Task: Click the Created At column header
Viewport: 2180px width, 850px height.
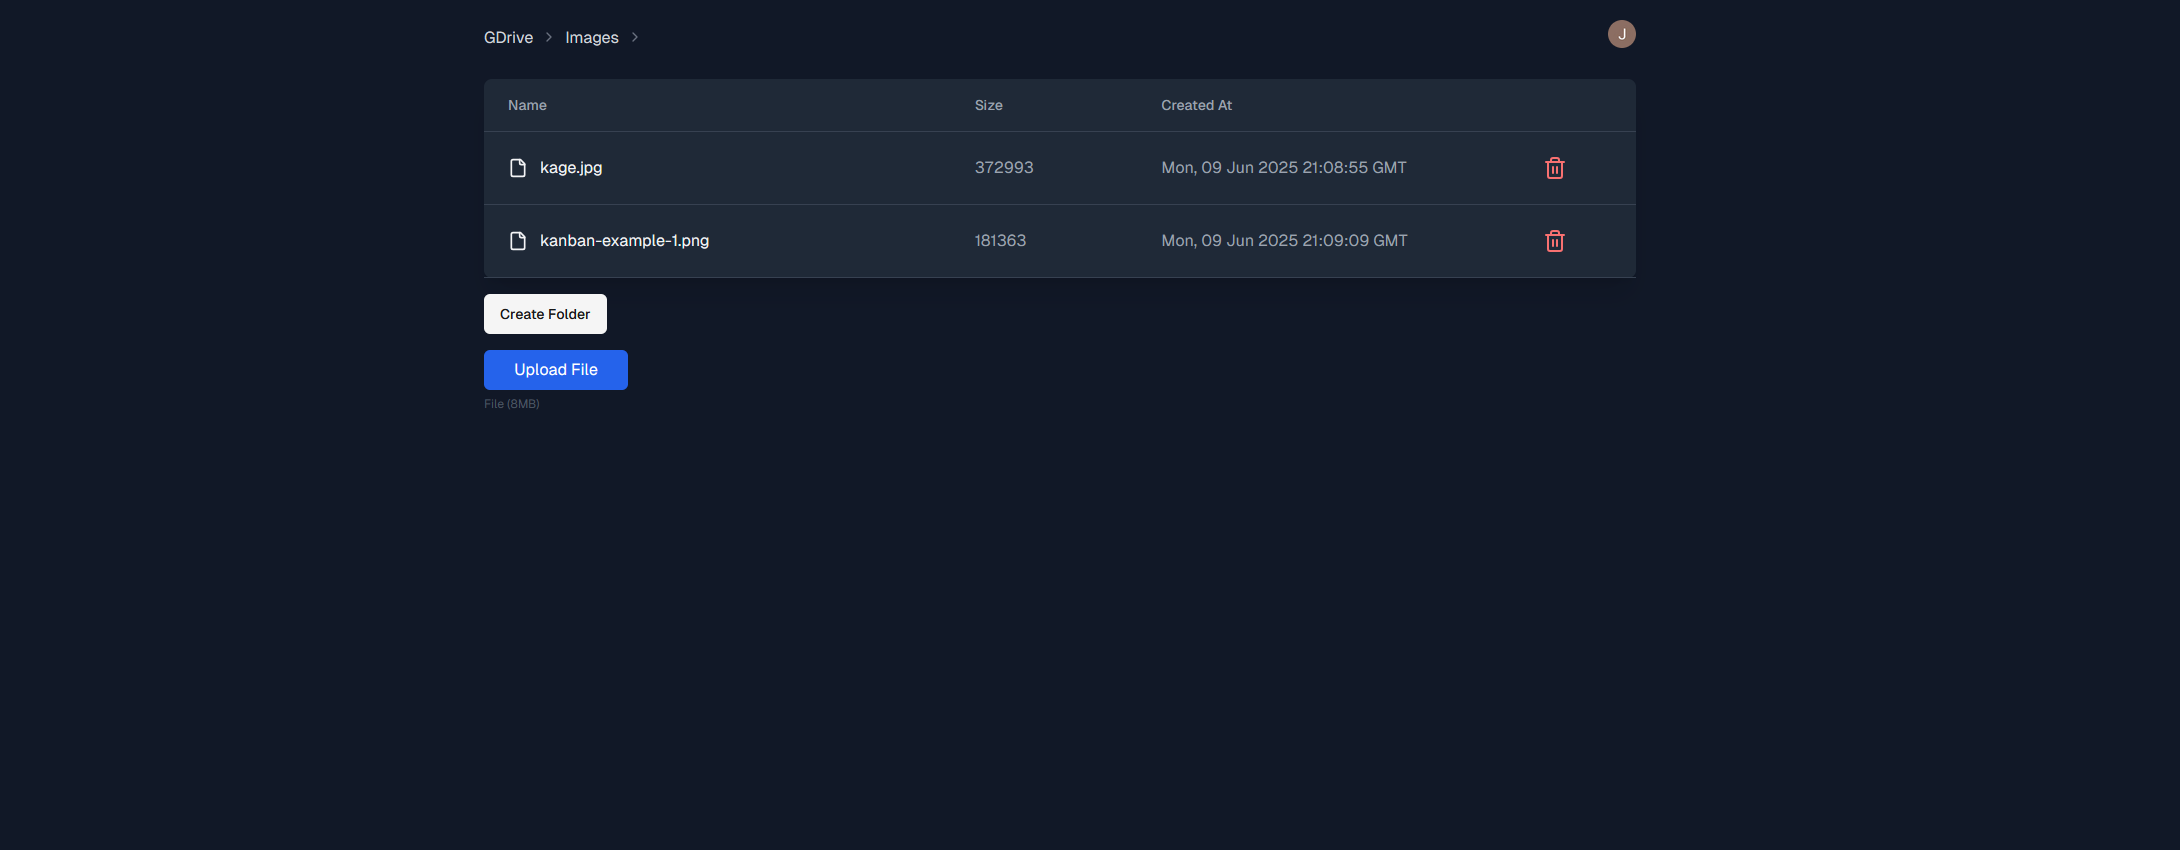Action: (x=1196, y=105)
